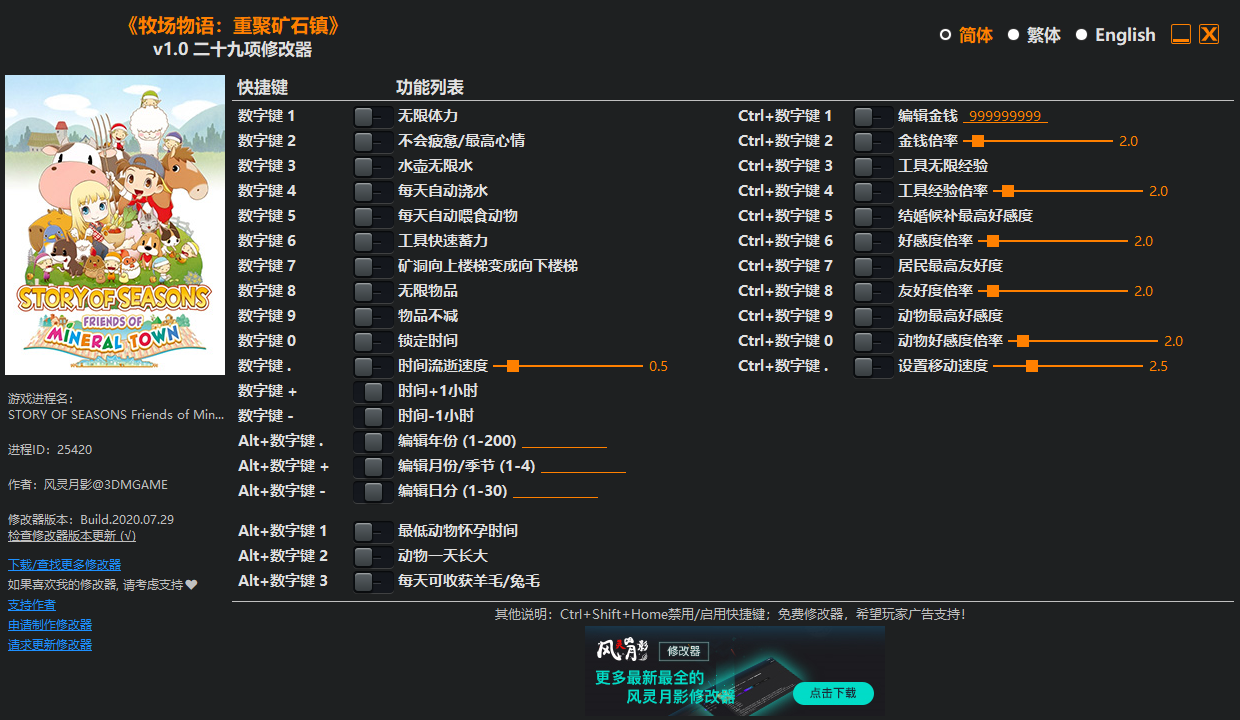Enable 最低动物怀孕时间 minimum pregnancy time

click(x=372, y=530)
